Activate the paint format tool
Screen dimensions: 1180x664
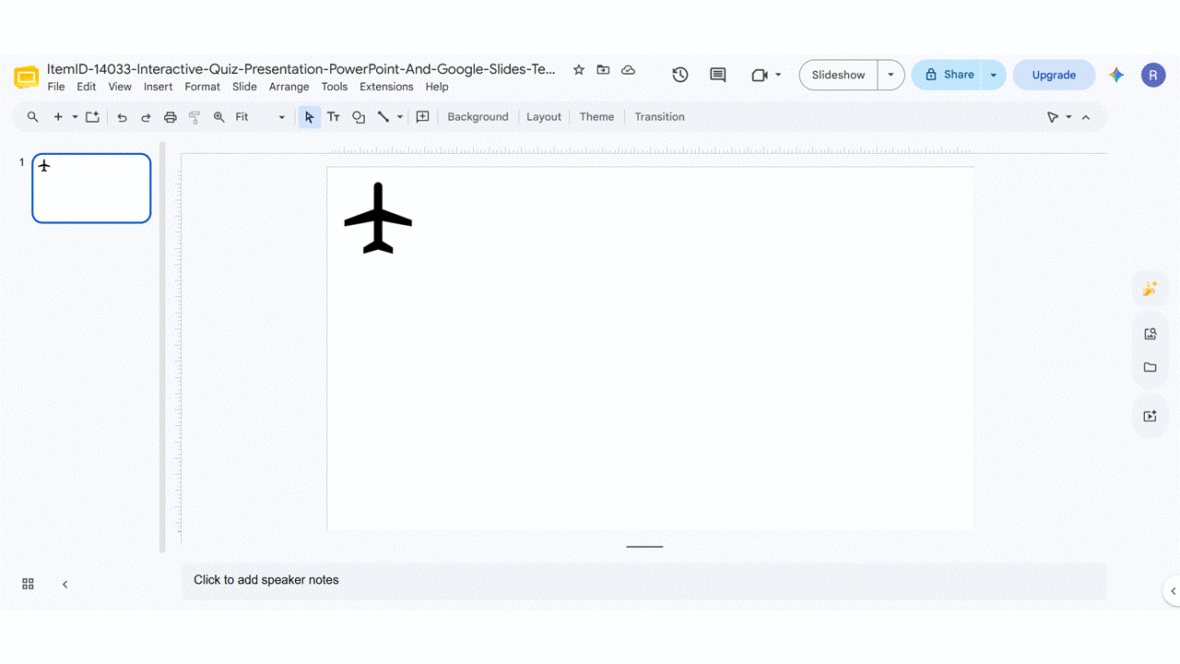coord(194,117)
